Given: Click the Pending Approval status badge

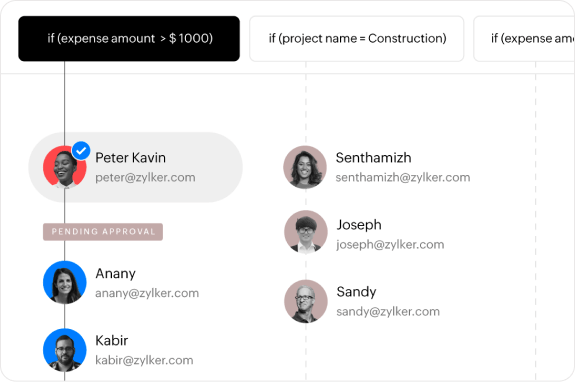Looking at the screenshot, I should point(103,232).
